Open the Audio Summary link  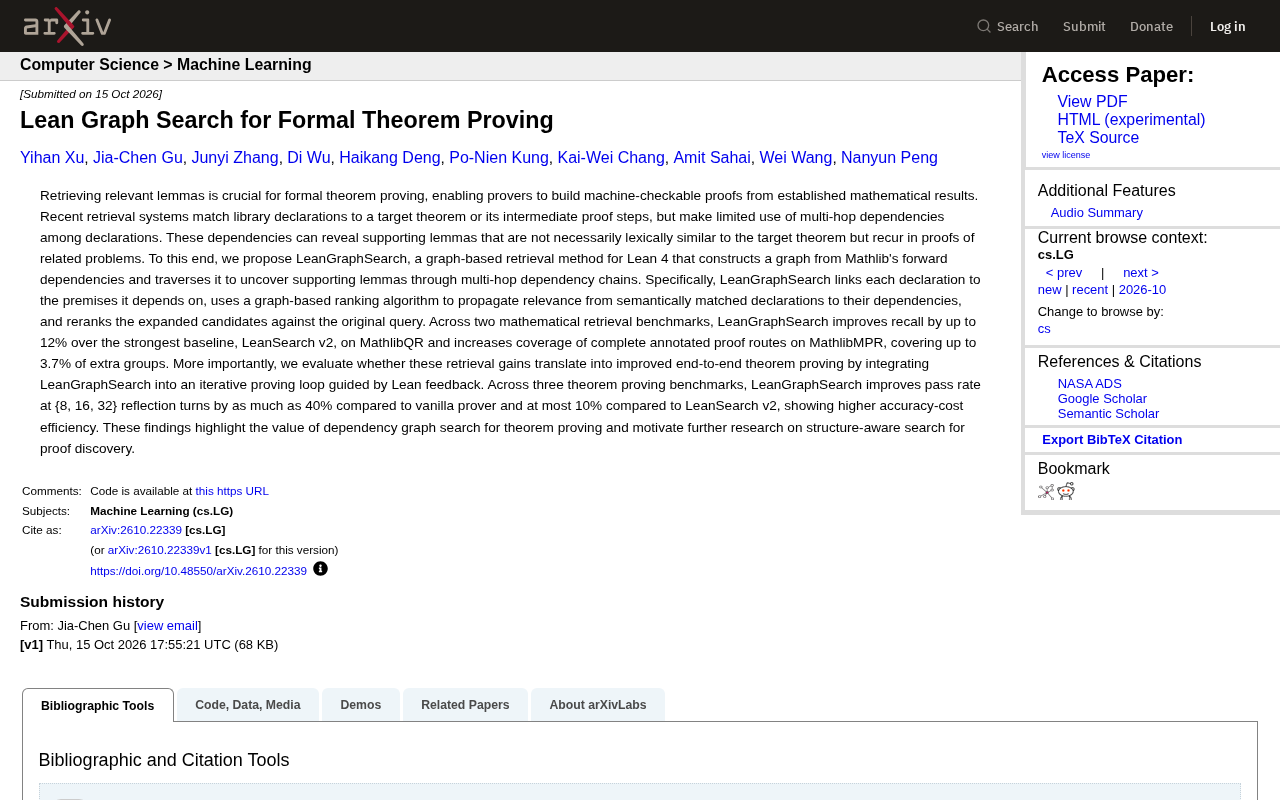pyautogui.click(x=1096, y=213)
